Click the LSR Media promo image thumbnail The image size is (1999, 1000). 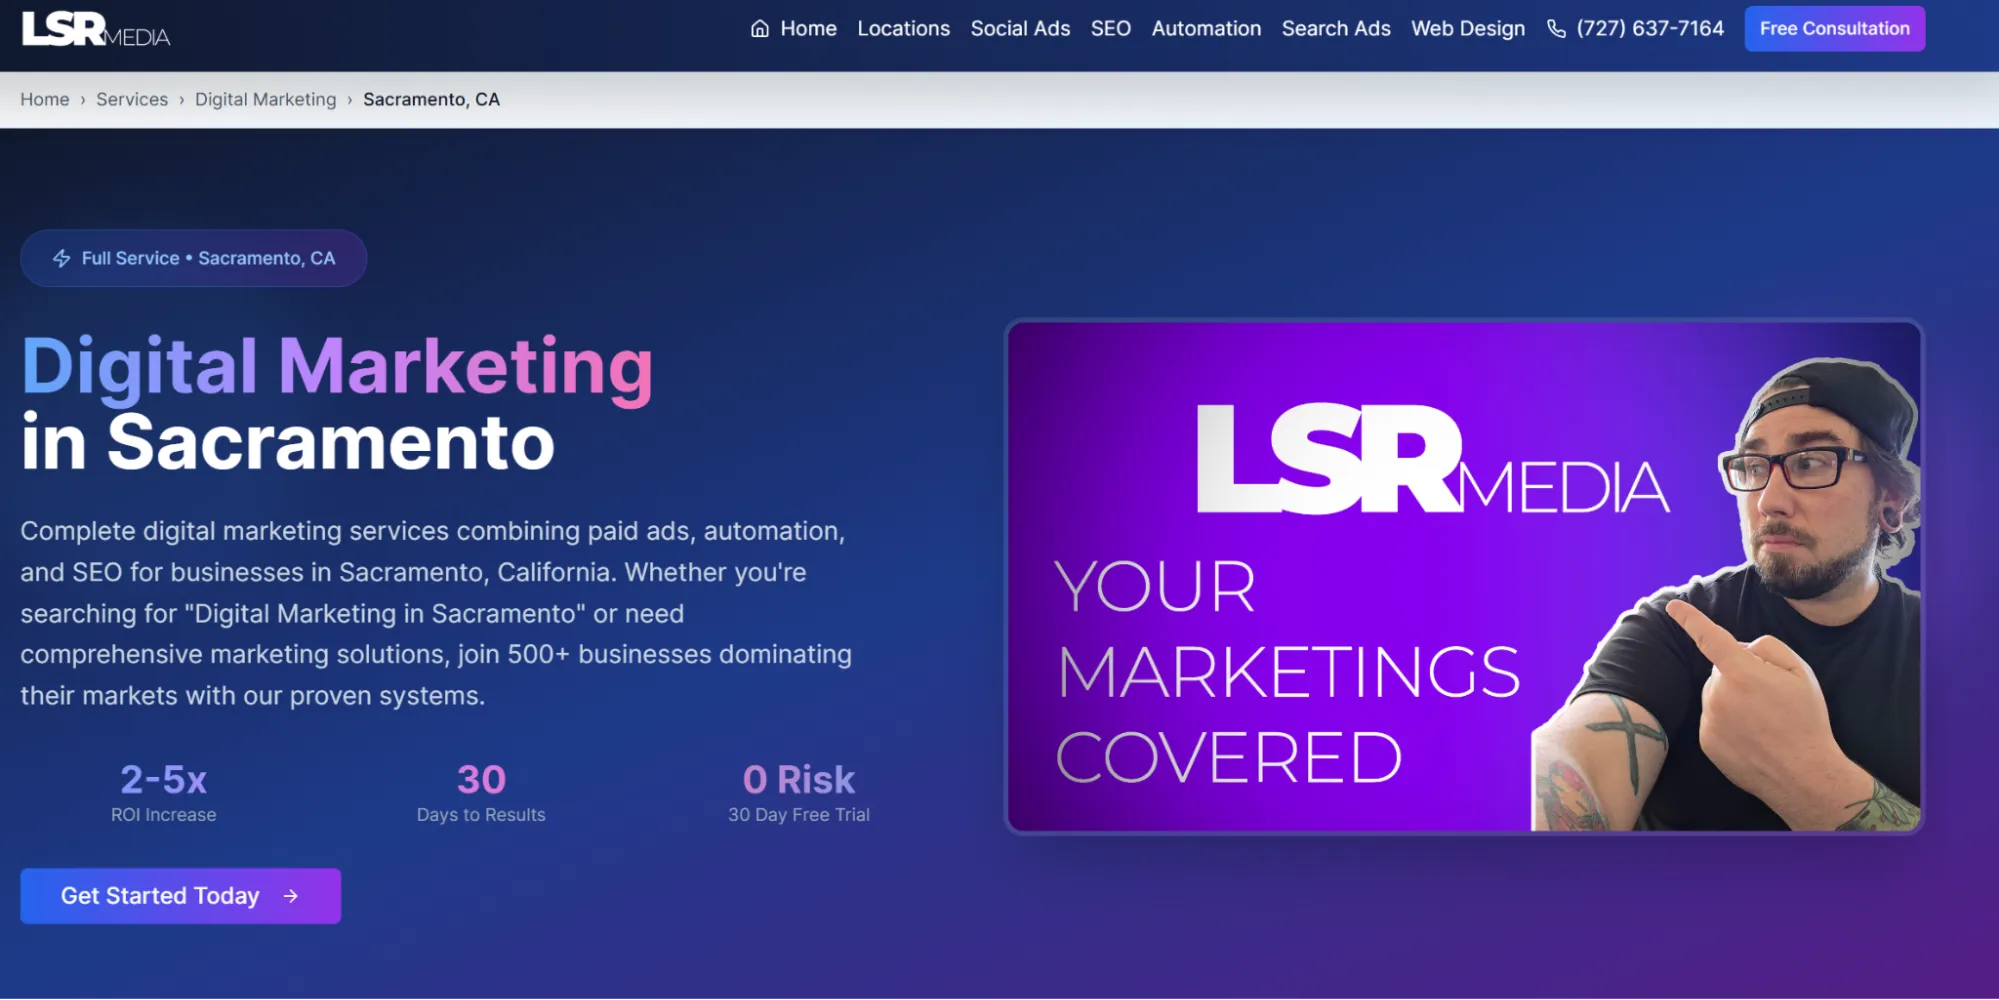1464,576
